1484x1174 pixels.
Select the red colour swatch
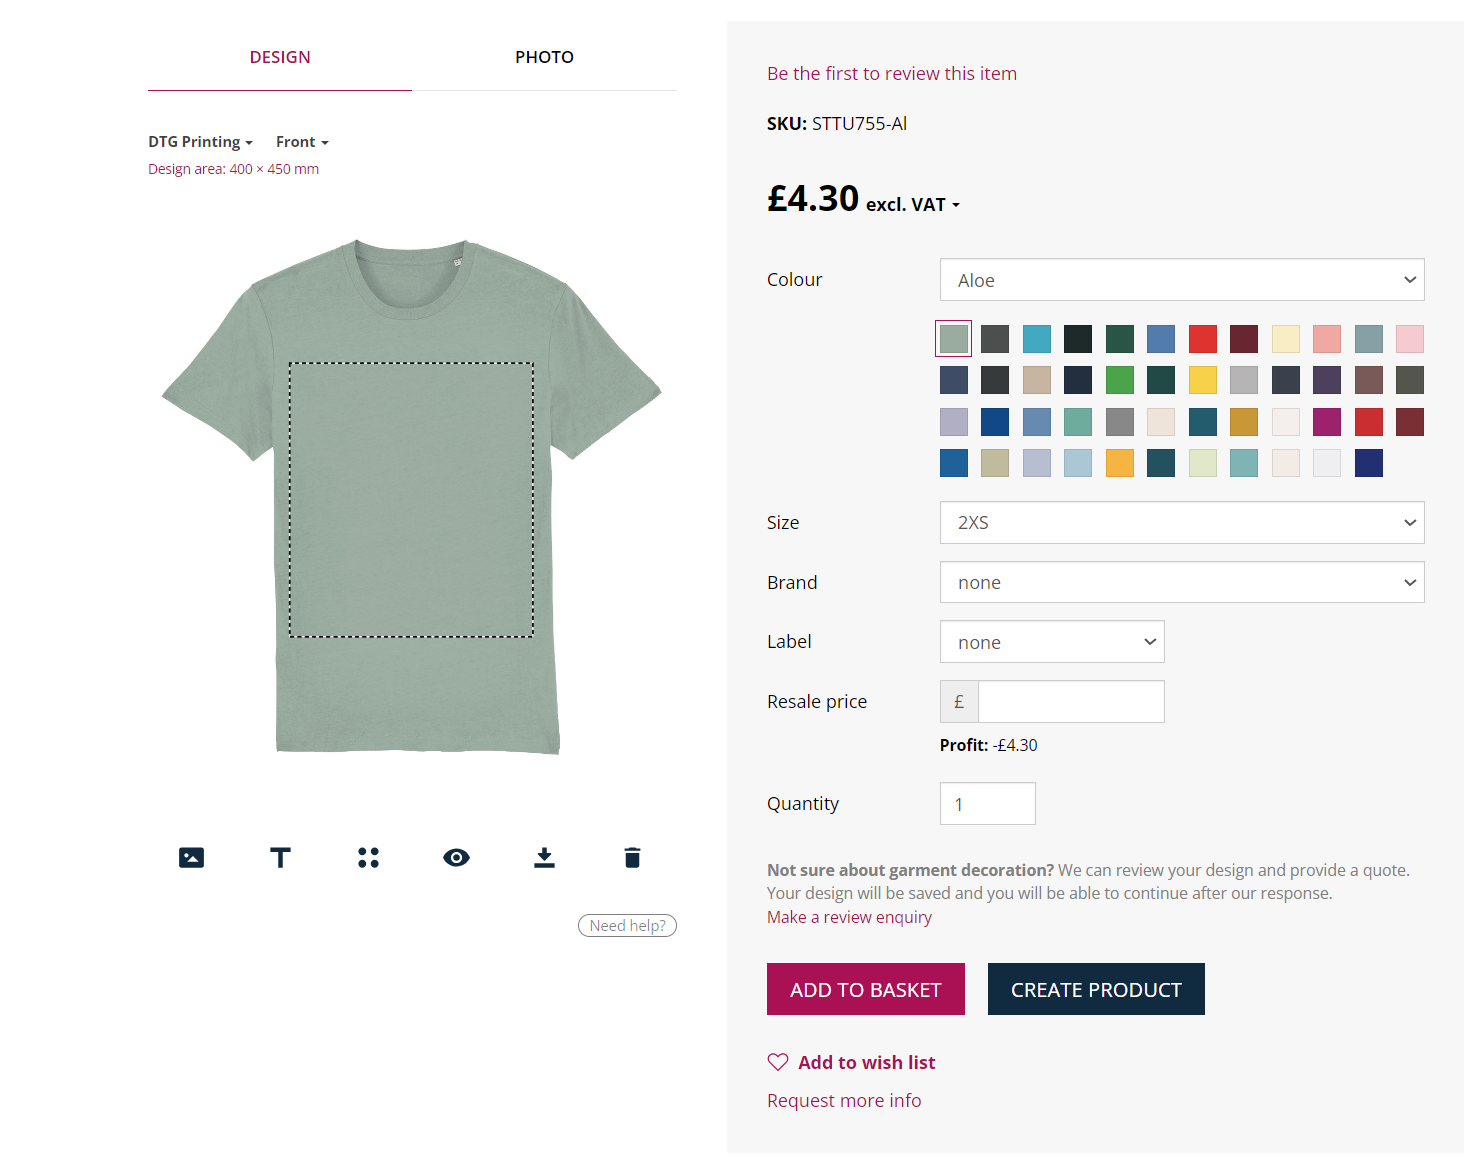point(1203,339)
